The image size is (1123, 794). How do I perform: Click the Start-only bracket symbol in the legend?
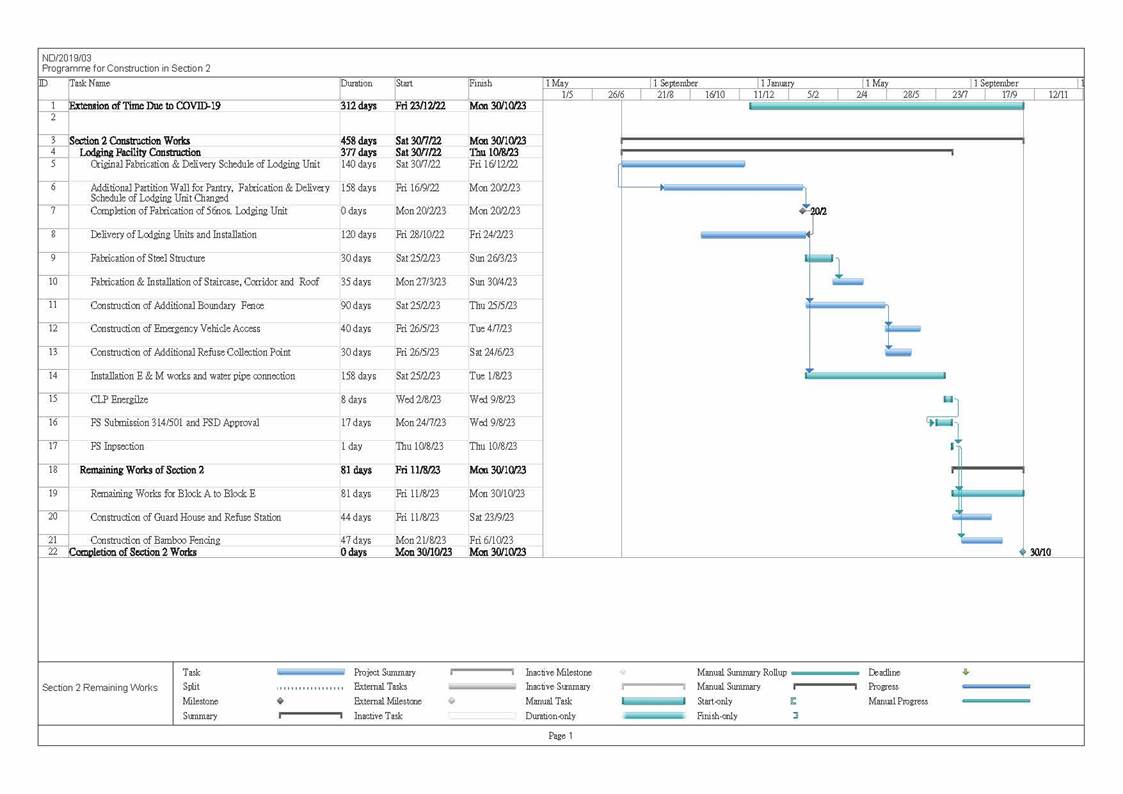[793, 701]
